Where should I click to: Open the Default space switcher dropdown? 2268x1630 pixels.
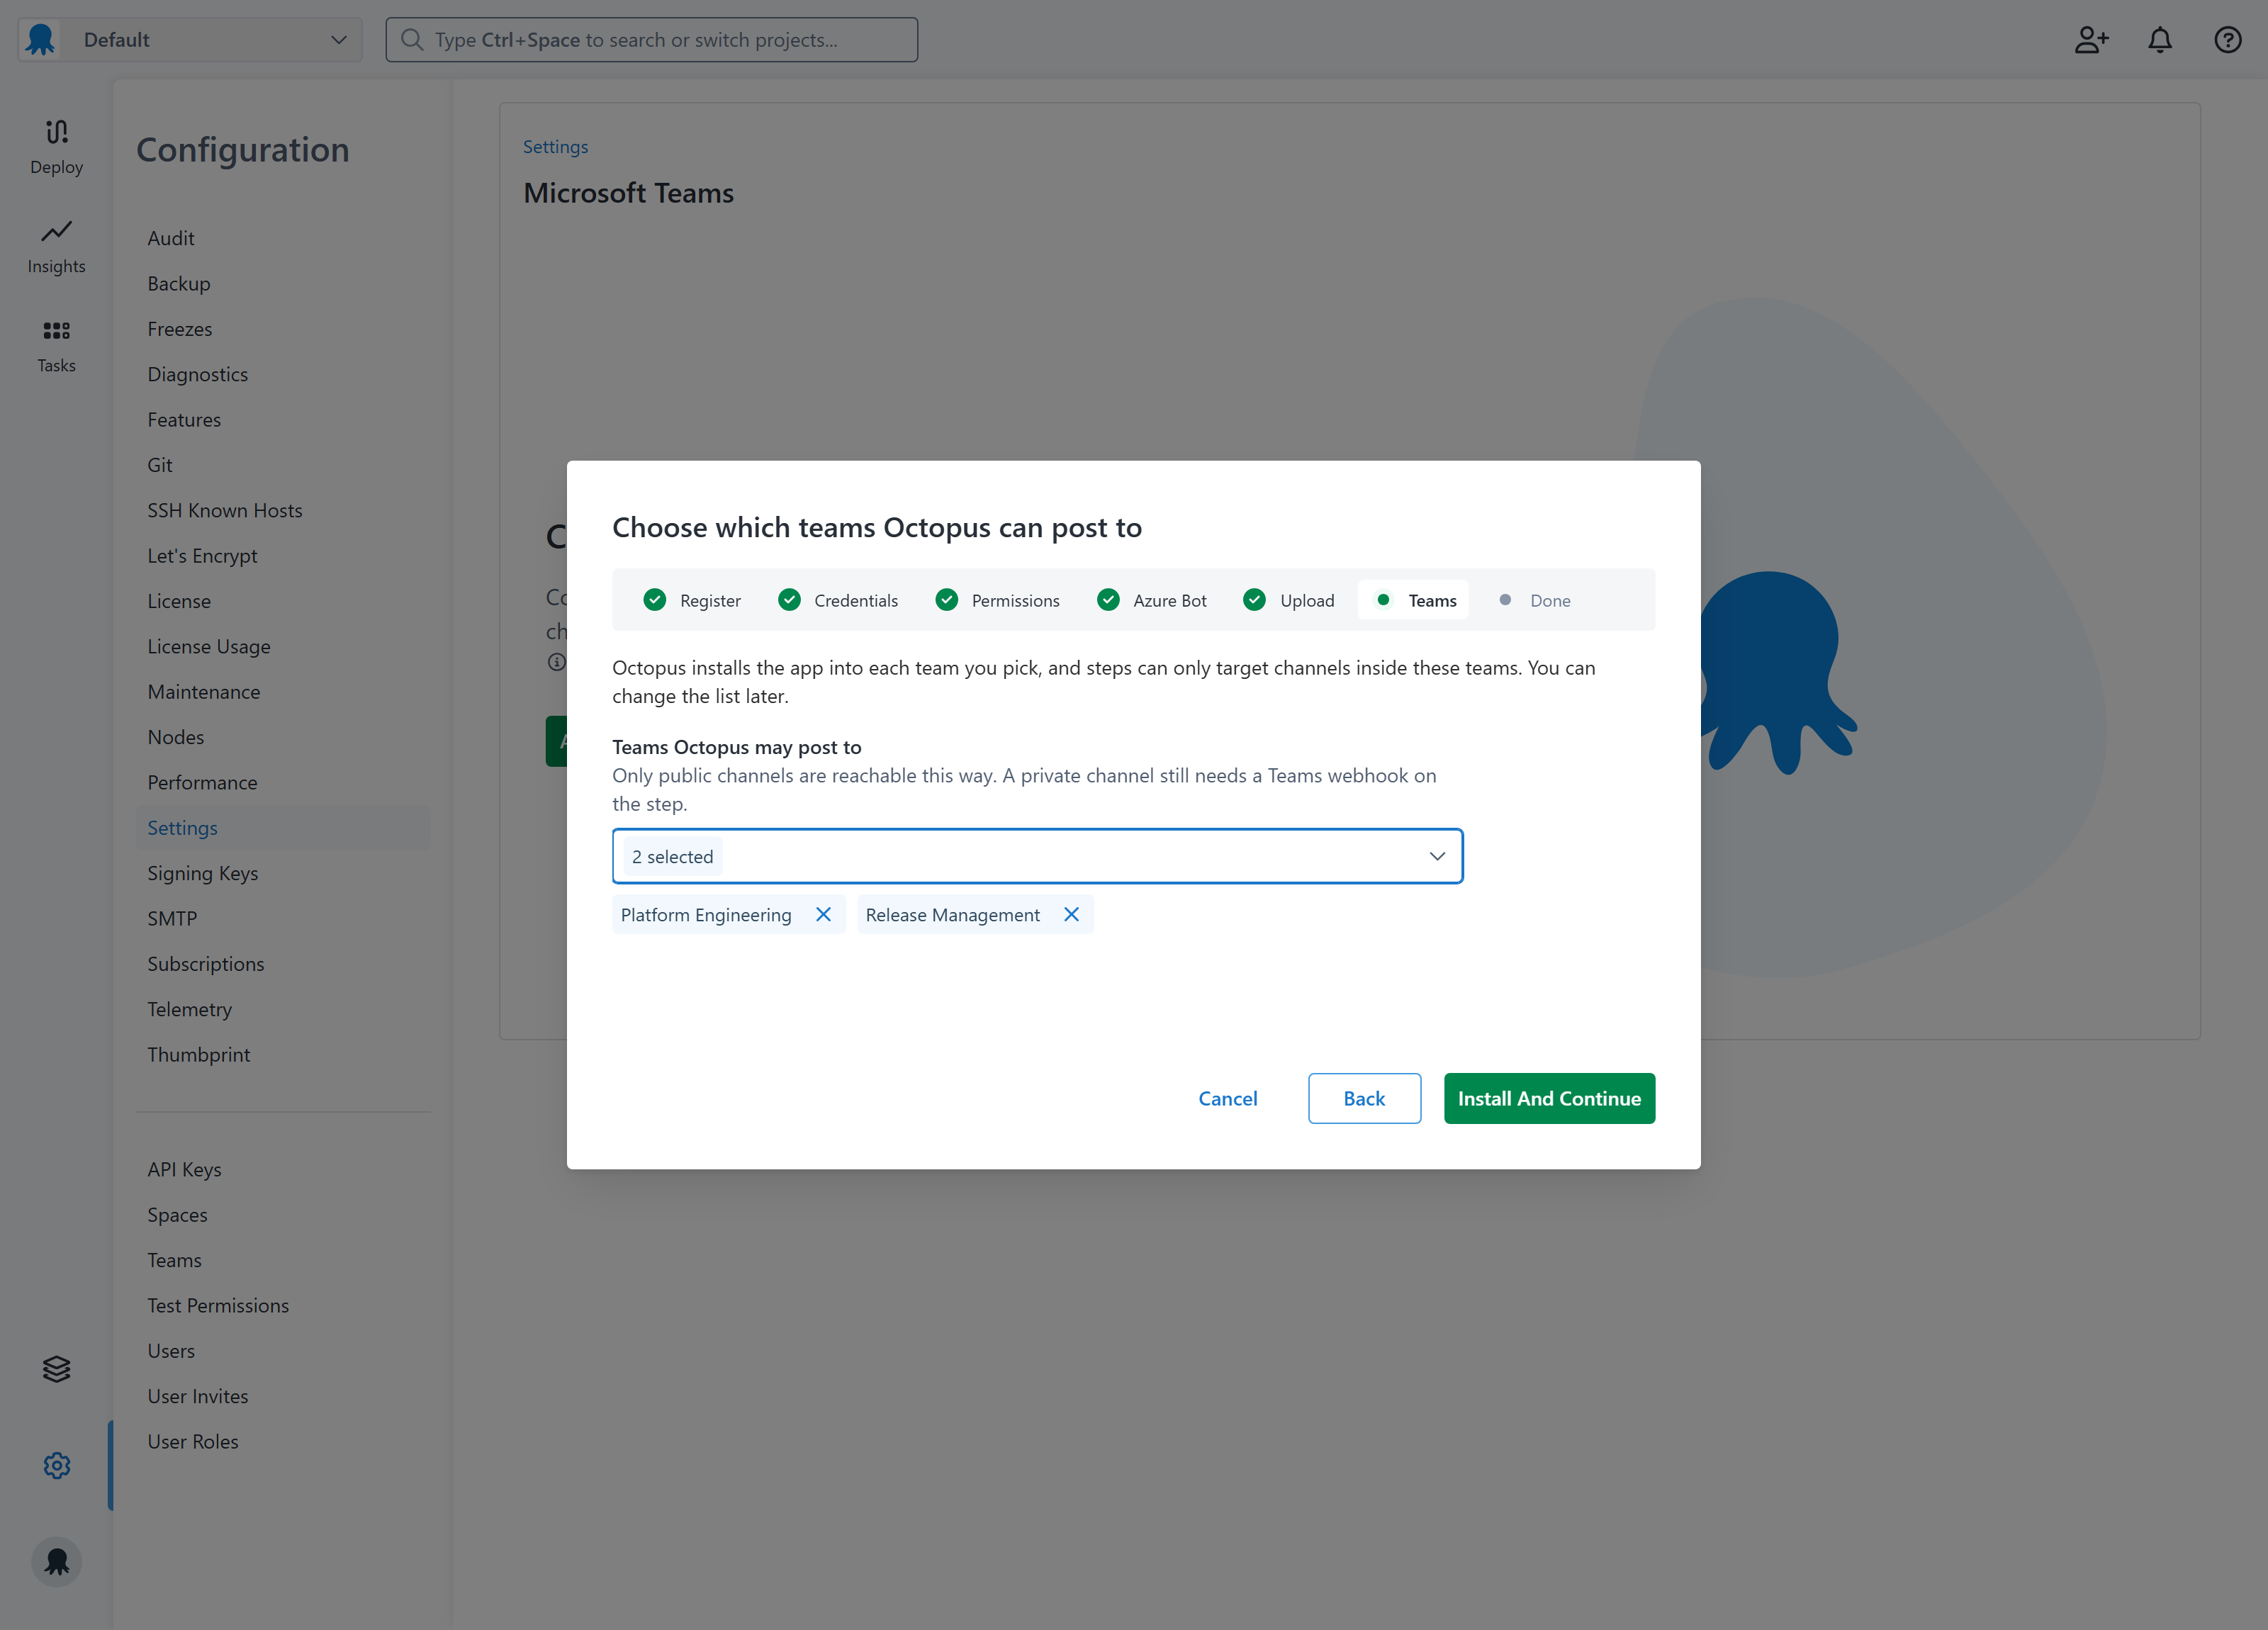(x=191, y=40)
